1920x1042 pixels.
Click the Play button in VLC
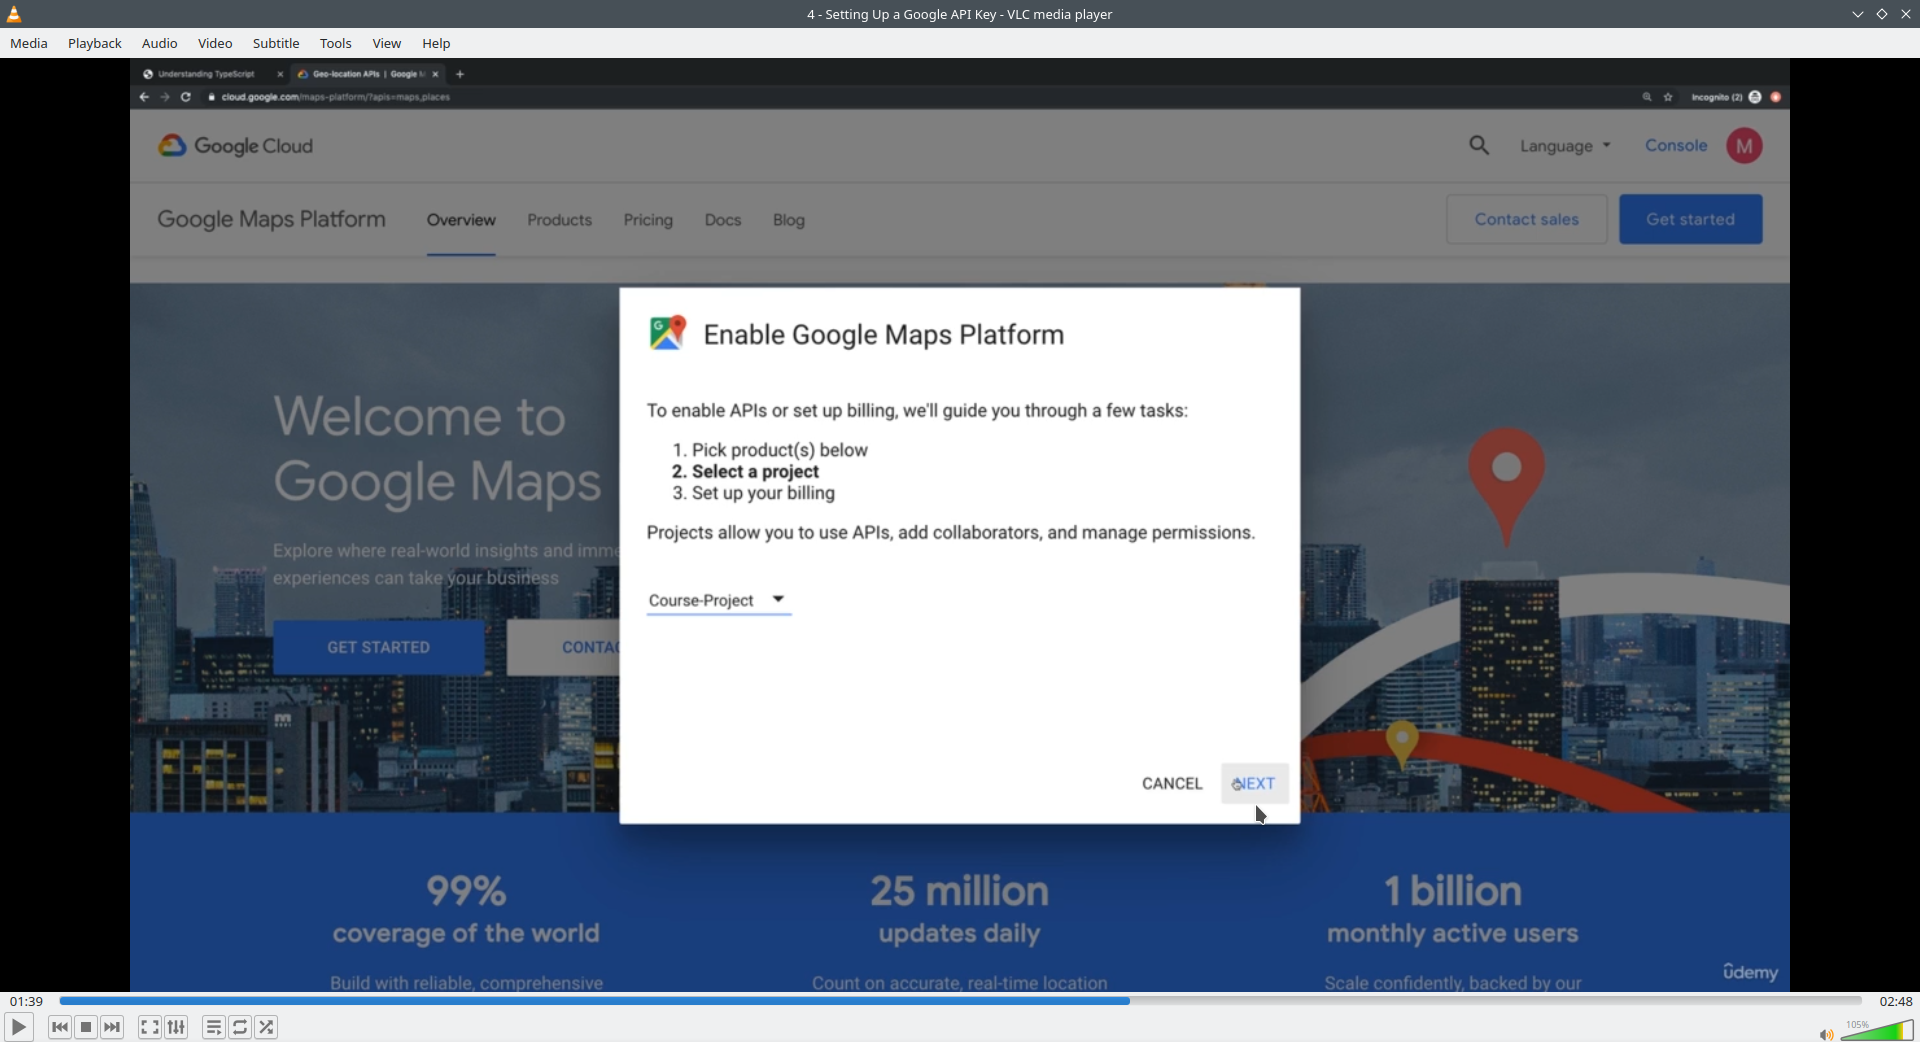[x=19, y=1027]
